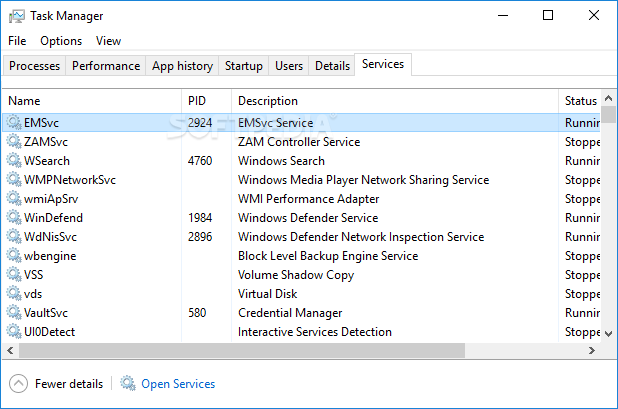Click the vertical scrollbar down arrow

tap(609, 334)
